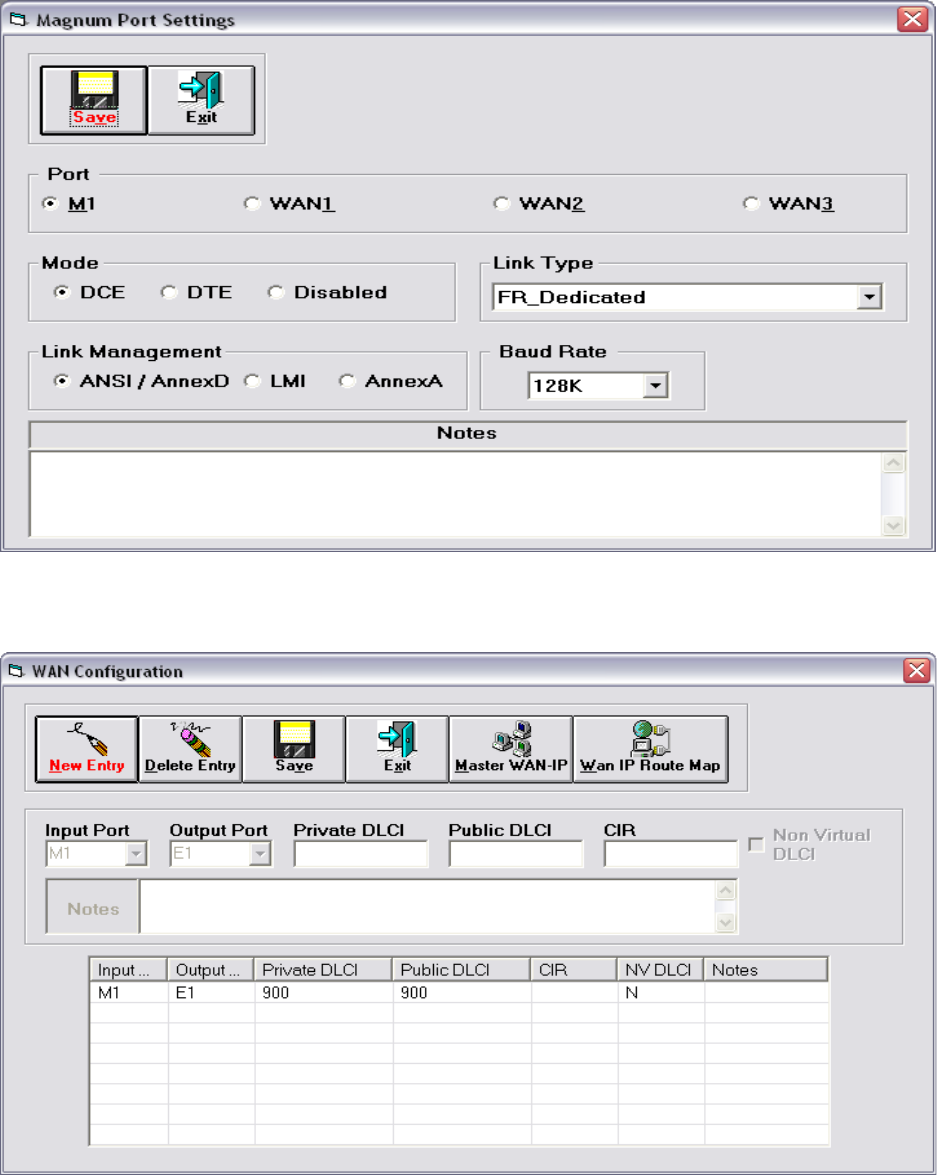937x1175 pixels.
Task: Sort by Input column header
Action: [128, 970]
